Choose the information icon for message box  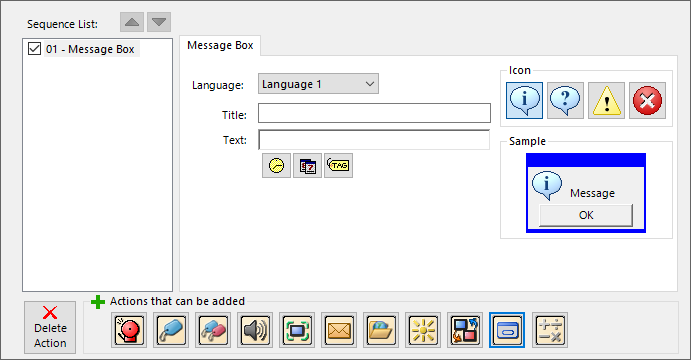tap(524, 100)
